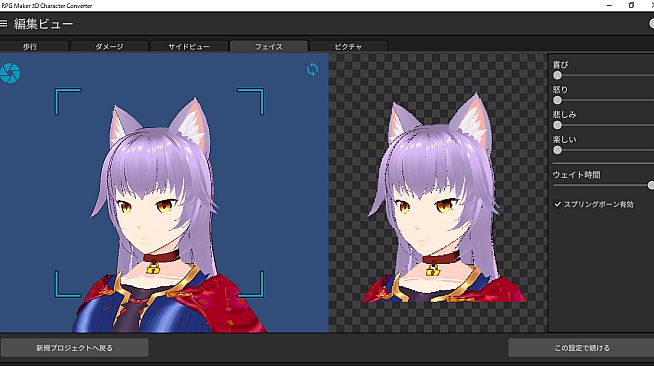This screenshot has width=654, height=366.
Task: Select the フェイス tab
Action: tap(269, 46)
